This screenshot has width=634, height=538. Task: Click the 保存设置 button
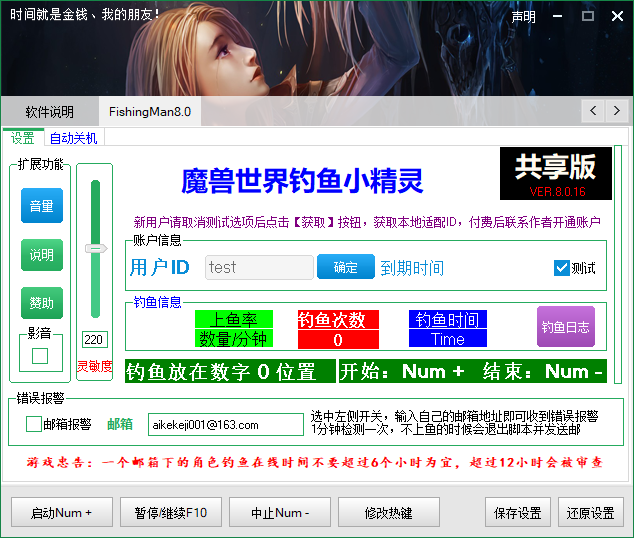pyautogui.click(x=518, y=512)
